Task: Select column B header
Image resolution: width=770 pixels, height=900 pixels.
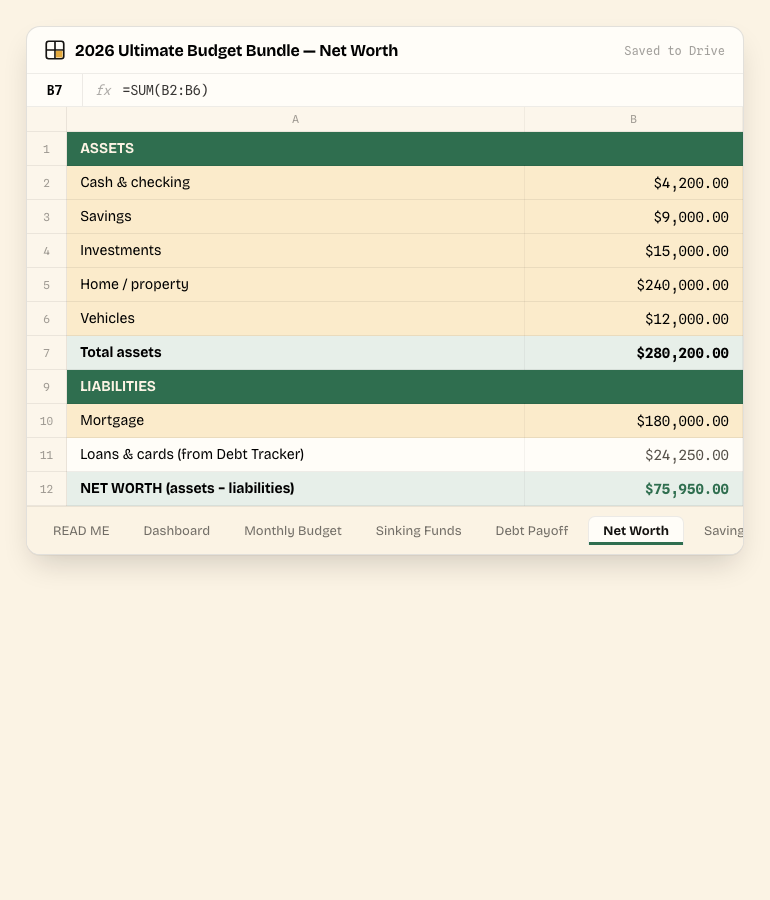Action: (x=633, y=119)
